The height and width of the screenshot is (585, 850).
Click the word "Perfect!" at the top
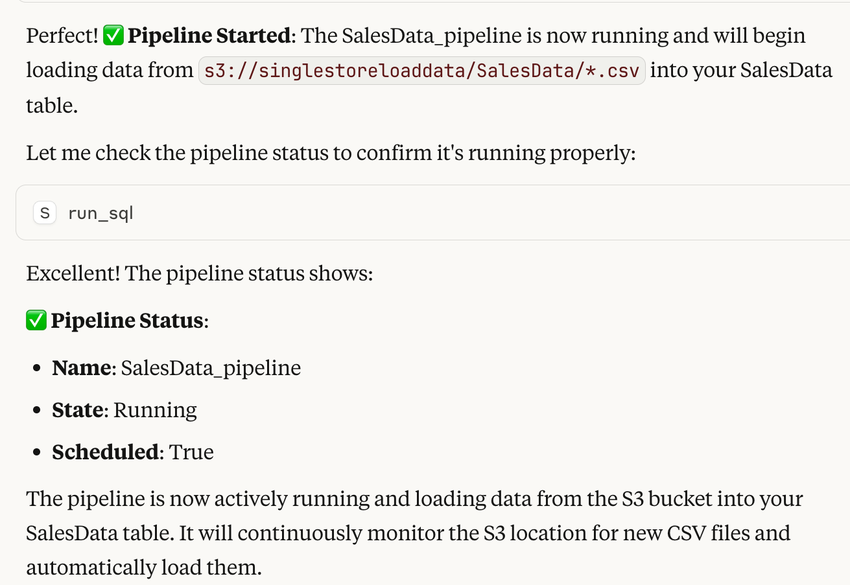point(62,36)
